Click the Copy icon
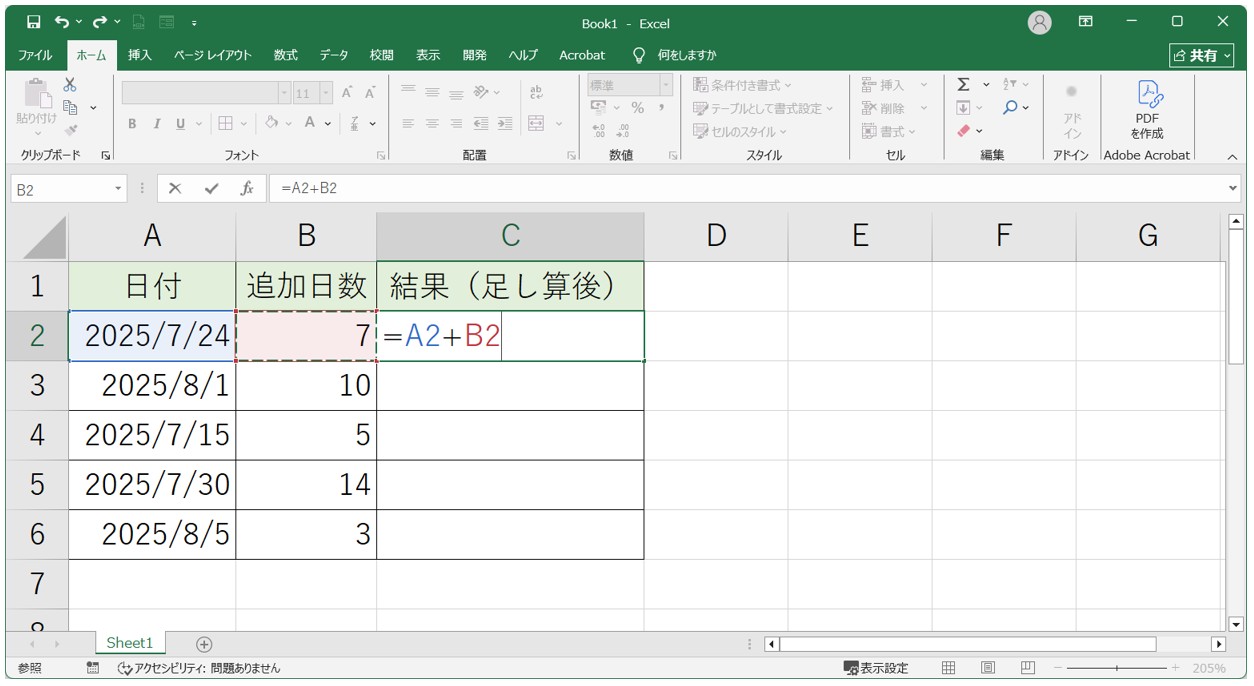 pos(70,107)
